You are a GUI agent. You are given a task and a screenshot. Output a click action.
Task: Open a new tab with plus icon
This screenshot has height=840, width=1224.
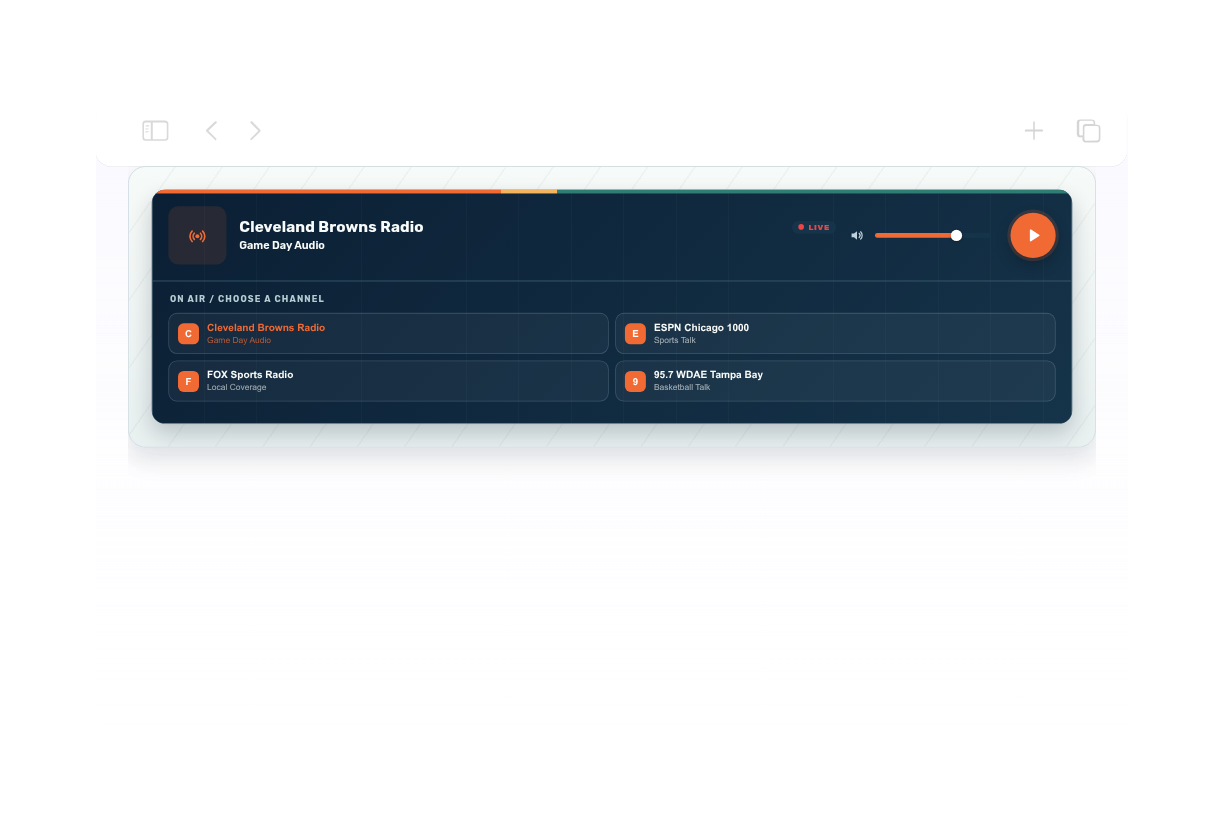point(1033,131)
